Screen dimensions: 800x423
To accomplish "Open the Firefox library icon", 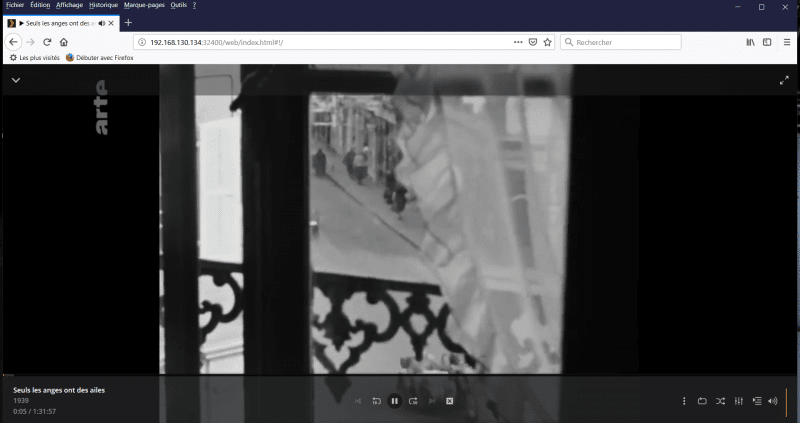I will [751, 42].
